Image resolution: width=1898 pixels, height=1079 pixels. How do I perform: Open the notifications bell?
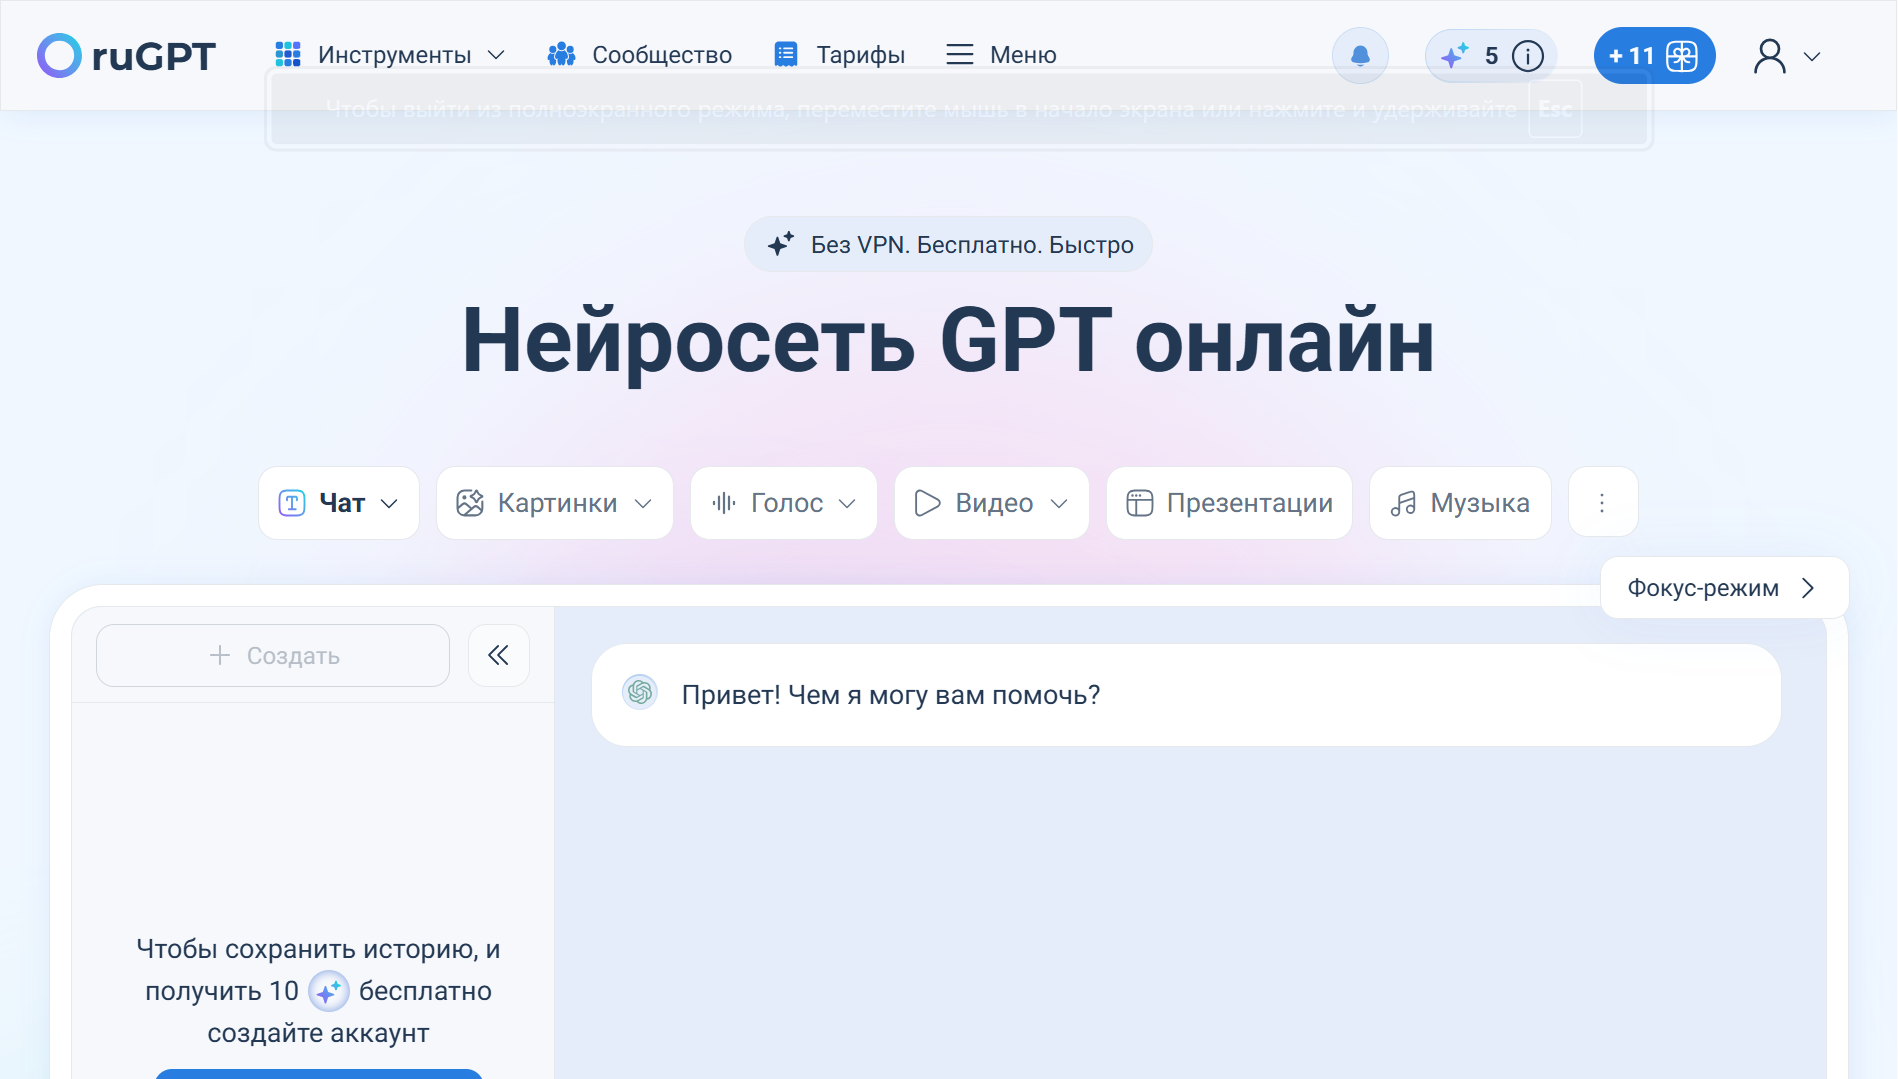1360,56
